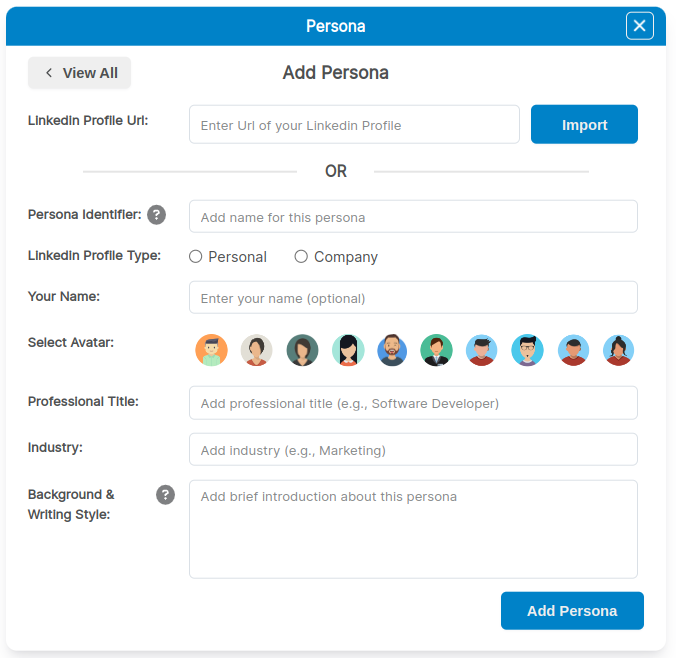Choose the avatar wearing glasses
The height and width of the screenshot is (658, 676).
coord(527,350)
